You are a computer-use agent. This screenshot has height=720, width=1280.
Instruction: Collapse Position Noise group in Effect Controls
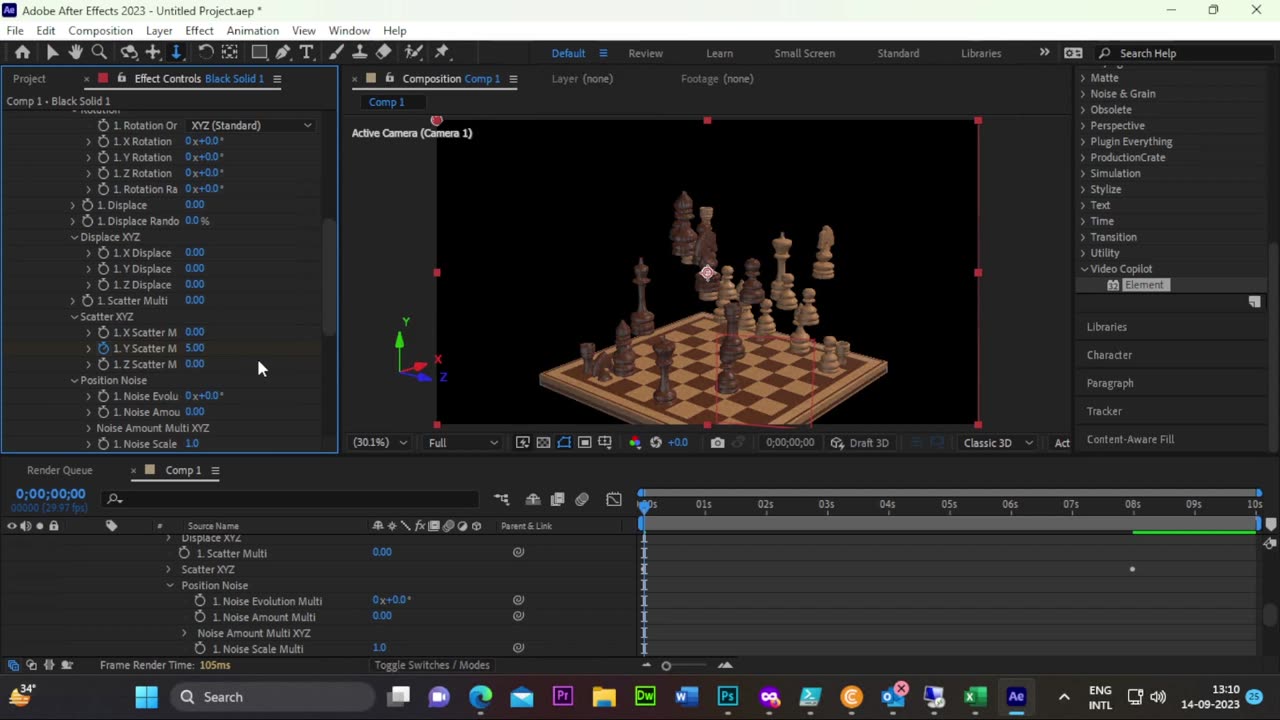74,381
